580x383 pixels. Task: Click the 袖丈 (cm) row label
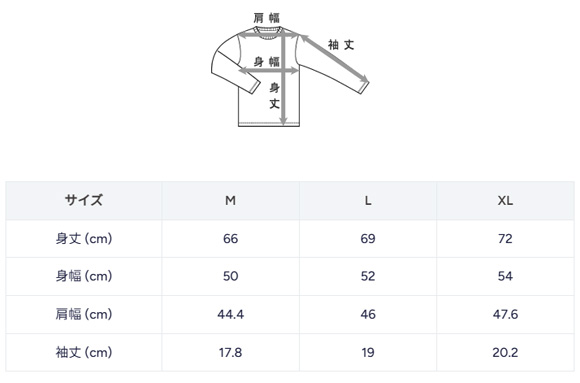pos(84,352)
